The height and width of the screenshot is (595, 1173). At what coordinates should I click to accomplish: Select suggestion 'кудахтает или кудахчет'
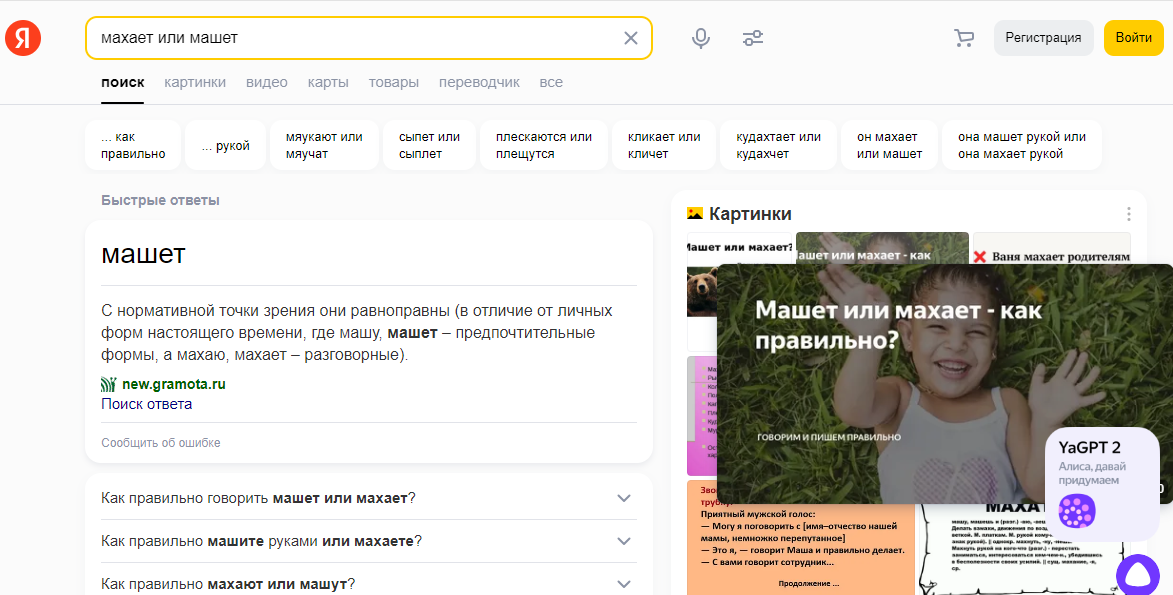tap(779, 145)
